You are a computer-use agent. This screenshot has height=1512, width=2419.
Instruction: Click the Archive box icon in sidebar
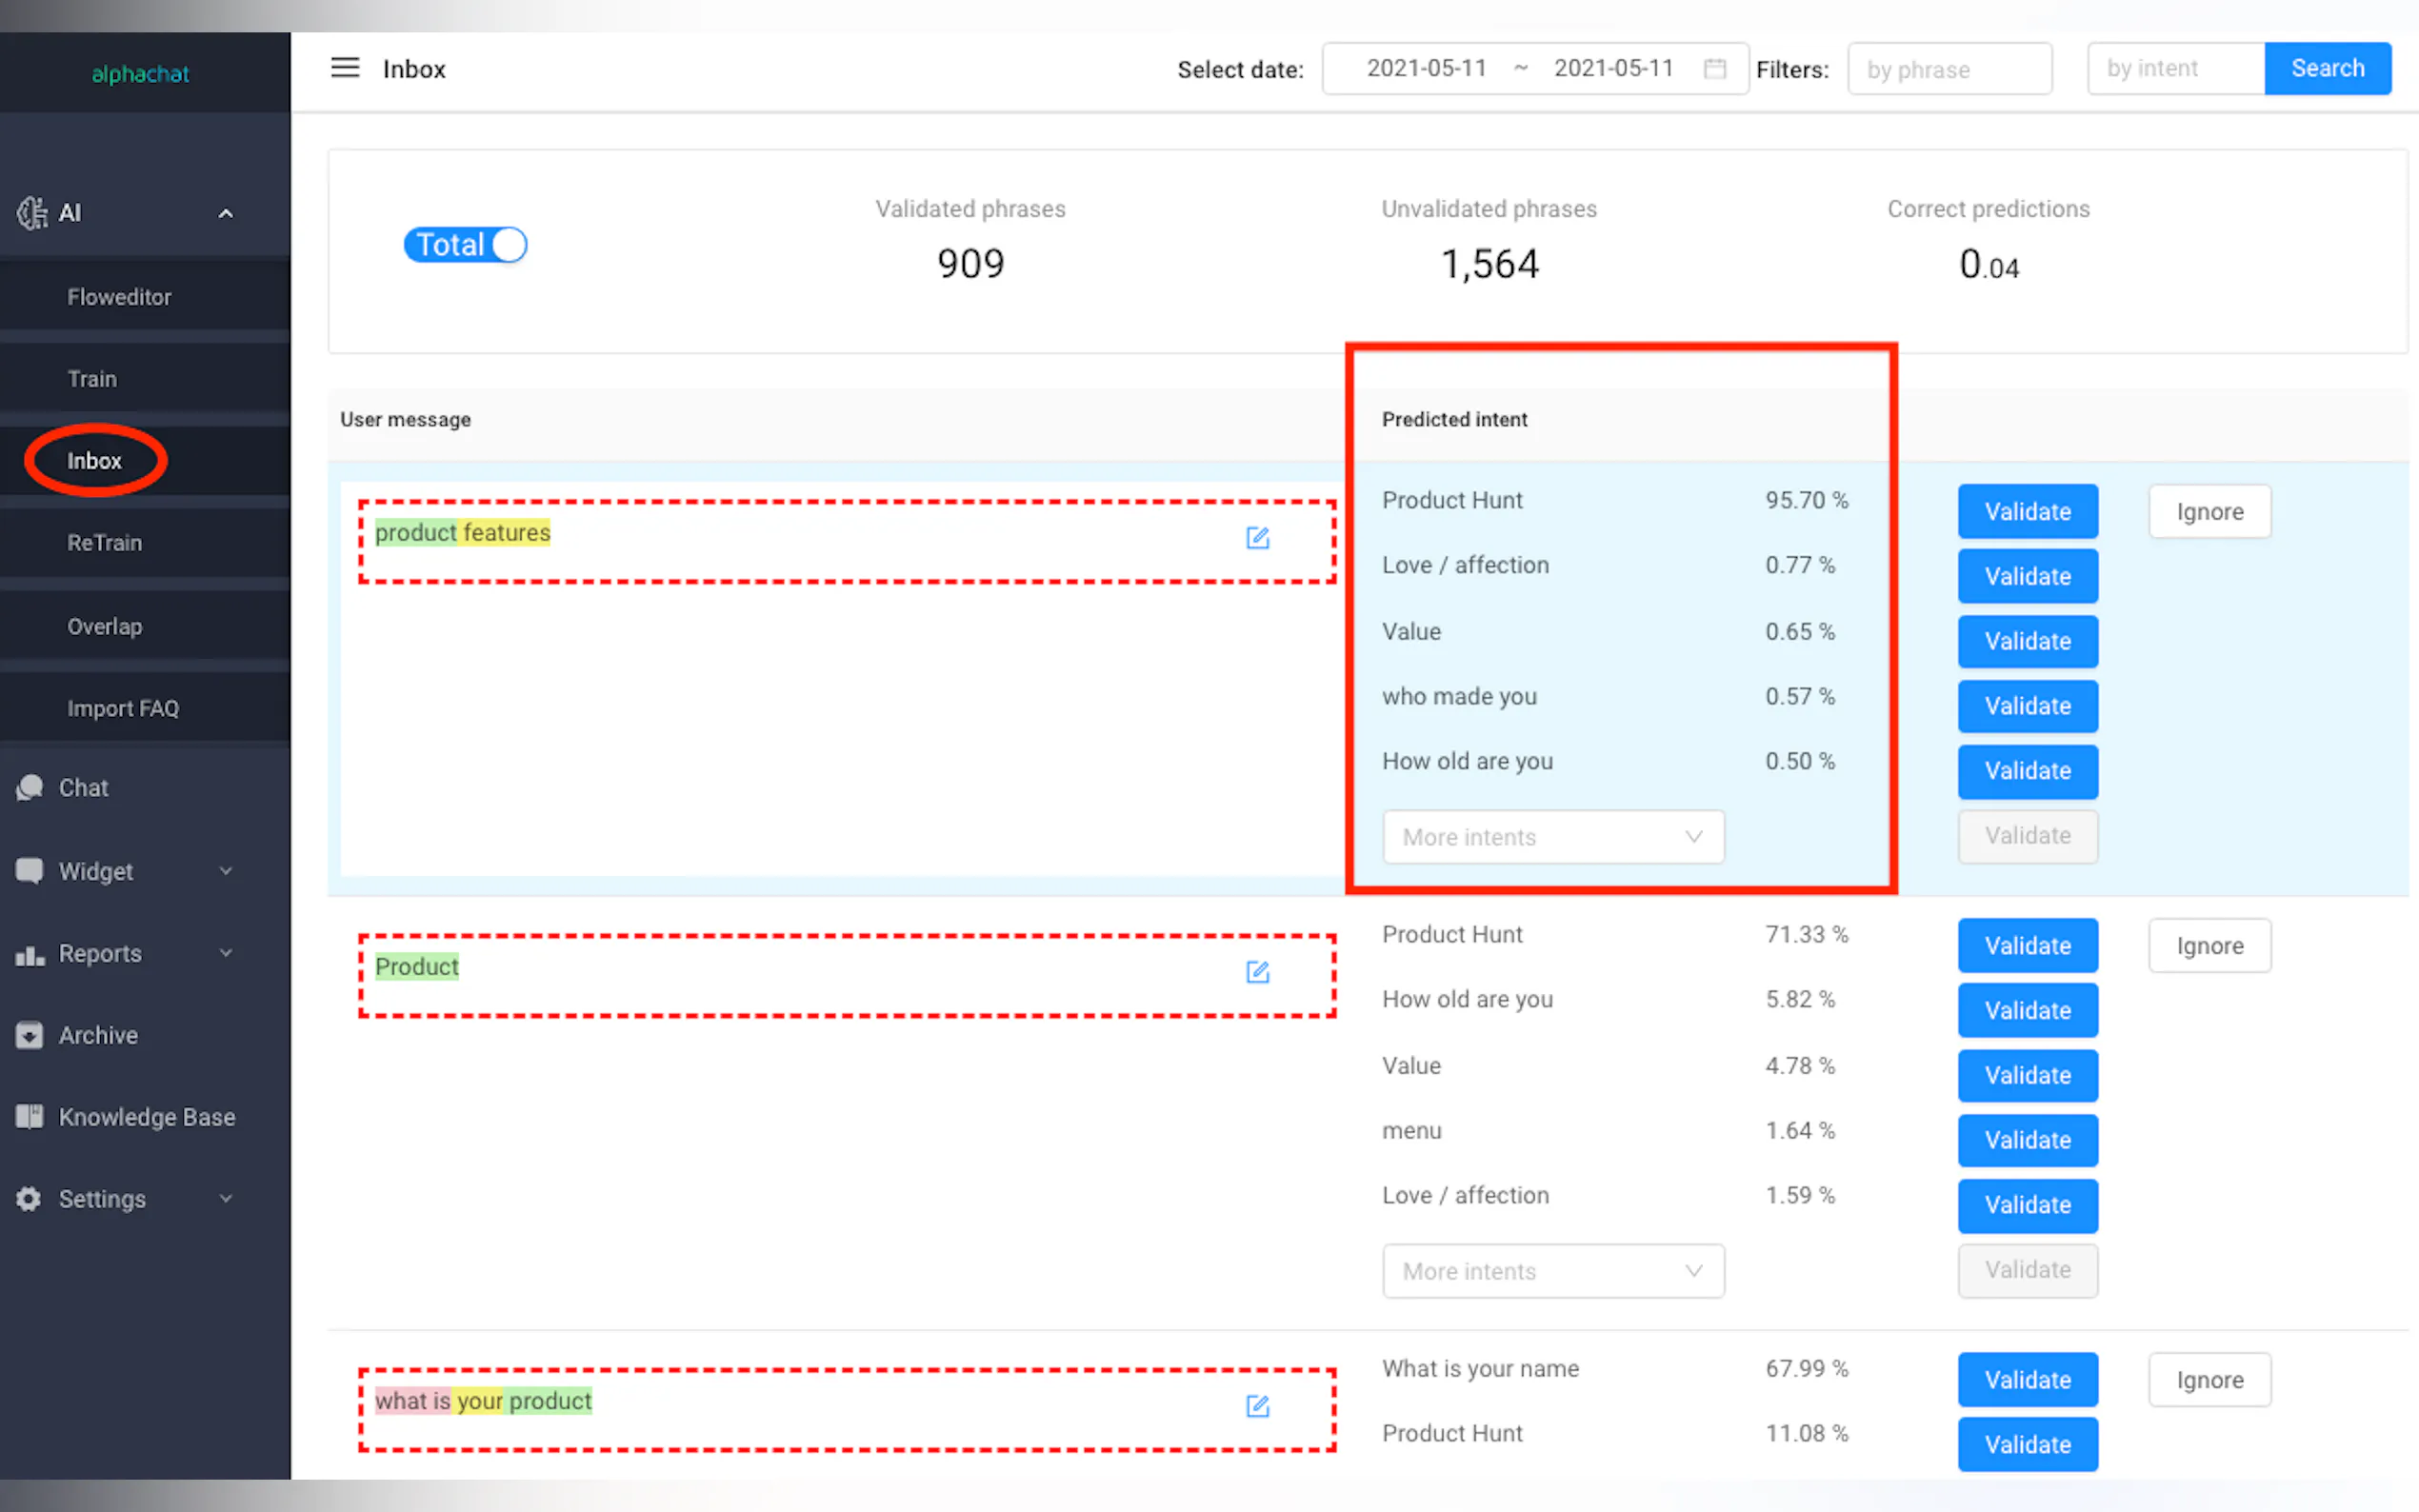30,1035
